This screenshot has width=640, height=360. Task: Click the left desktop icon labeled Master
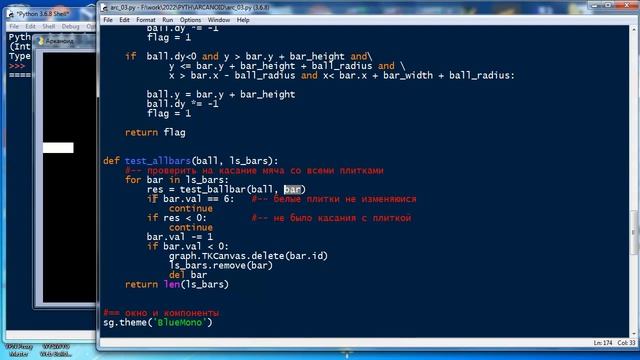tap(18, 351)
